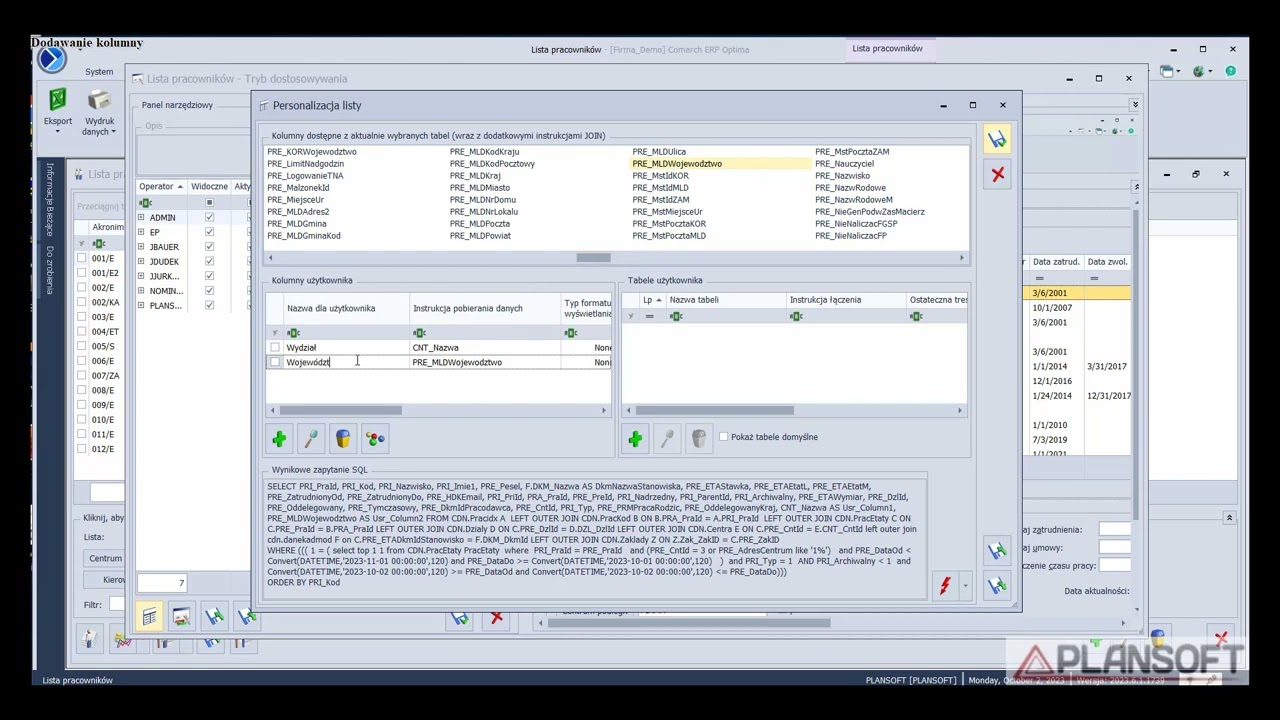Click the Comarch round application logo button
Viewport: 1280px width, 720px height.
point(51,59)
